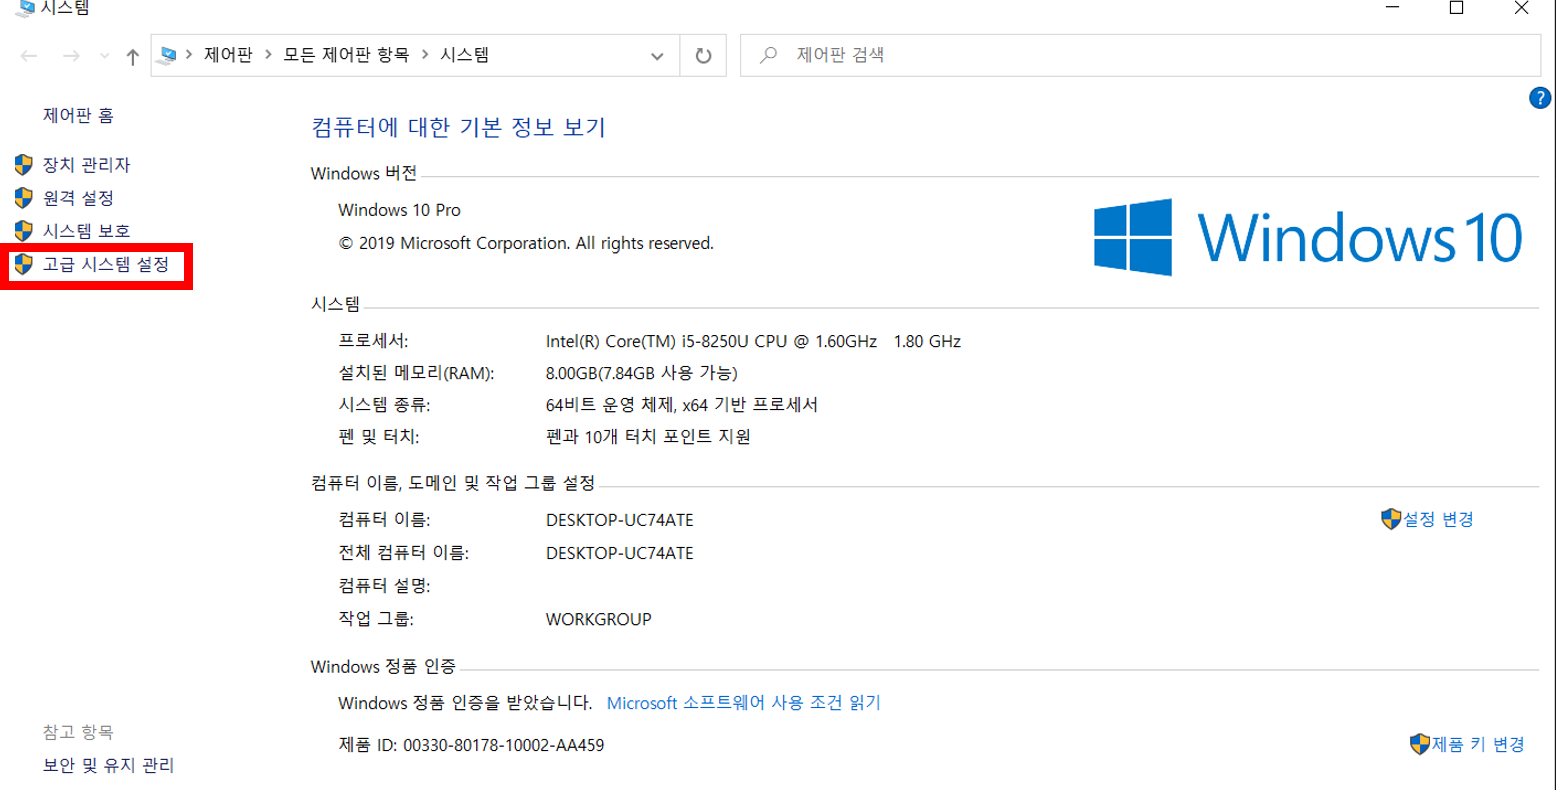
Task: Click the full computer name DESKTOP-UC74ATE value
Action: [x=619, y=553]
